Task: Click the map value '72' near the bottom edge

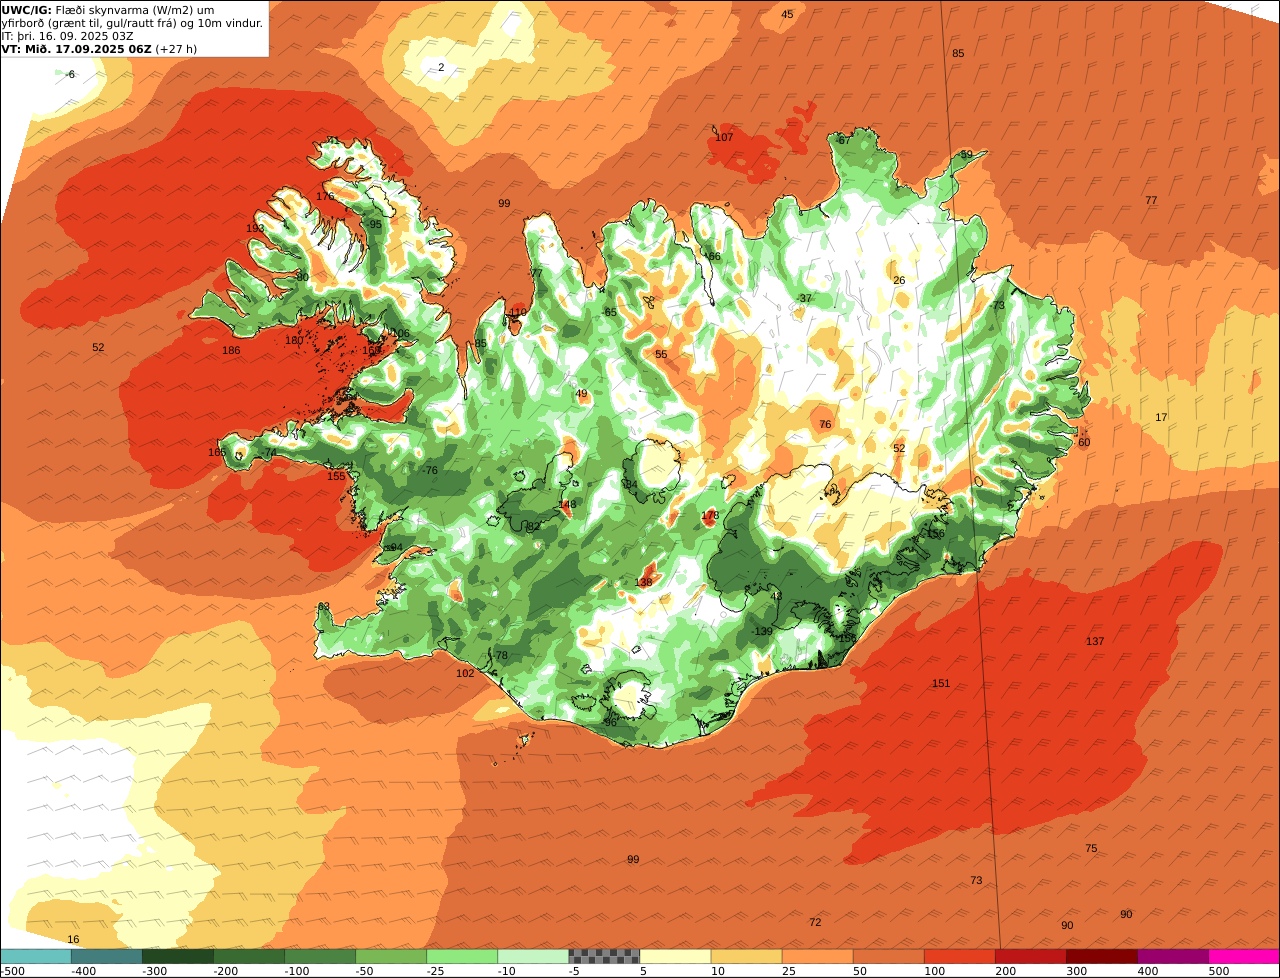Action: [815, 922]
